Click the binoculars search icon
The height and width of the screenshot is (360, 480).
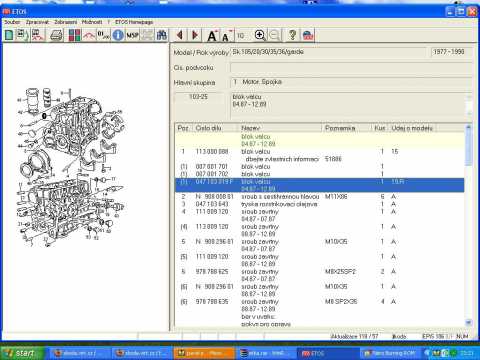[162, 35]
